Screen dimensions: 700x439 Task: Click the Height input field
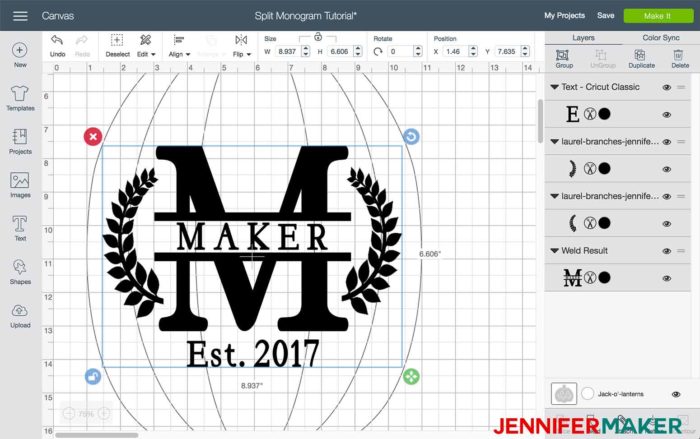pos(340,51)
